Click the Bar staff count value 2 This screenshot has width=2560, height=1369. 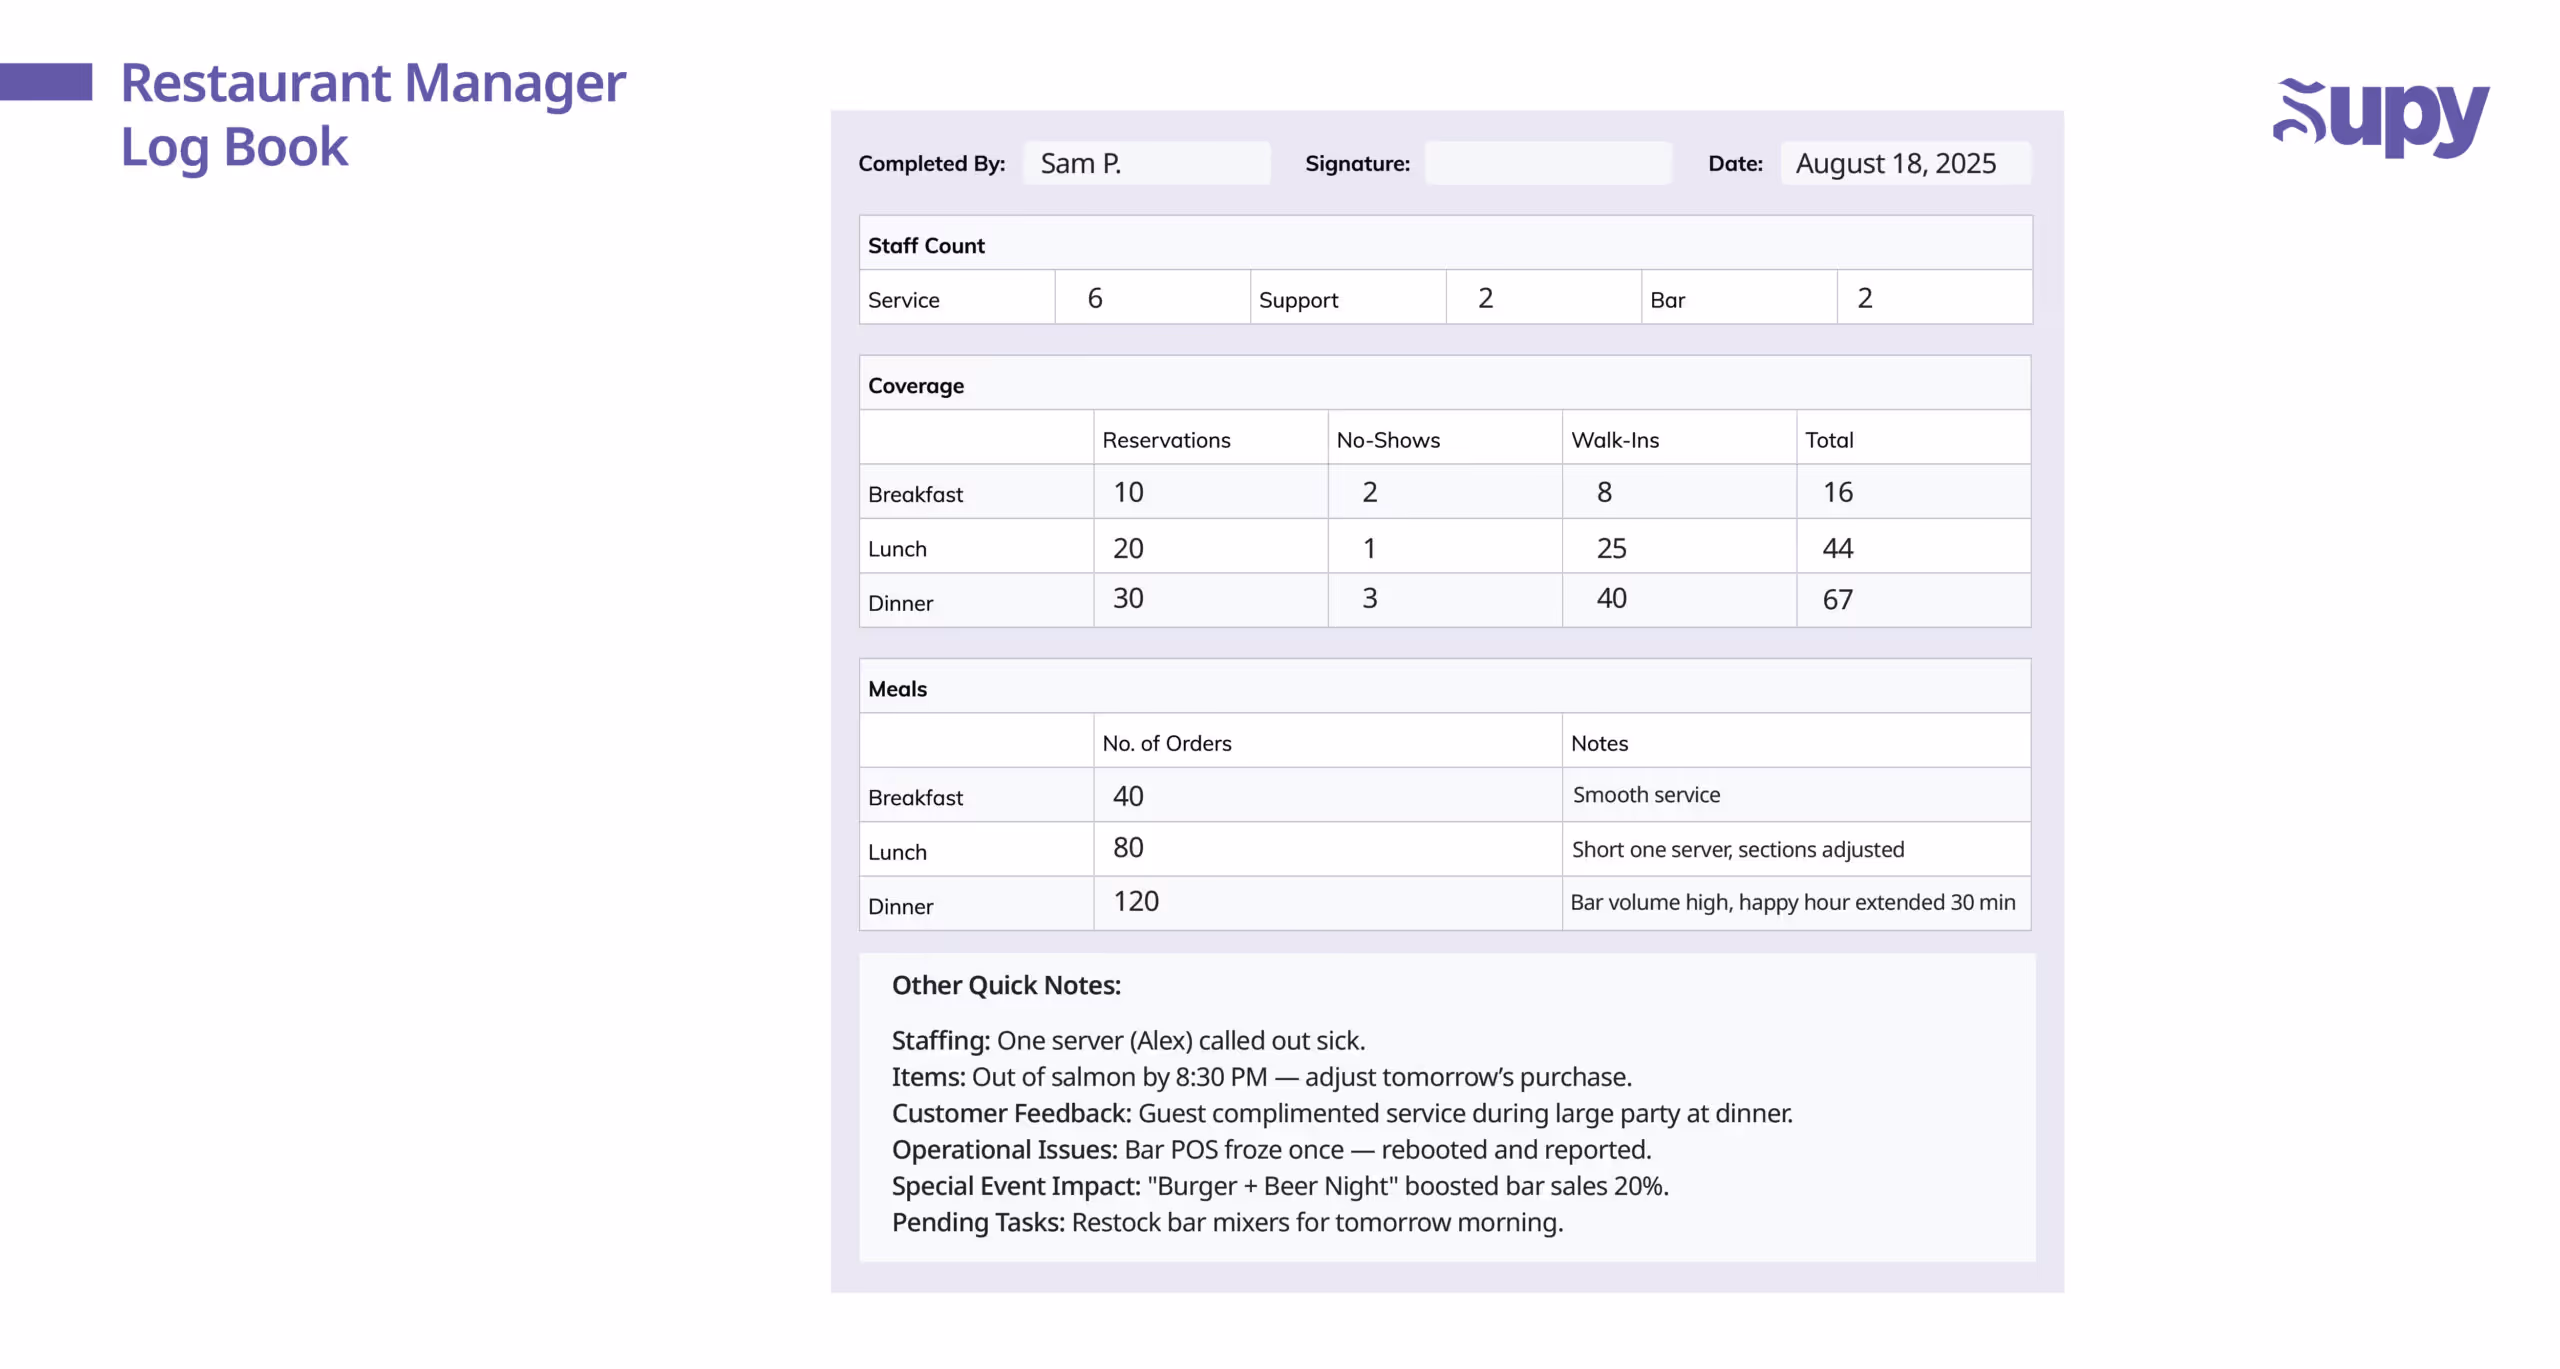pos(1865,297)
